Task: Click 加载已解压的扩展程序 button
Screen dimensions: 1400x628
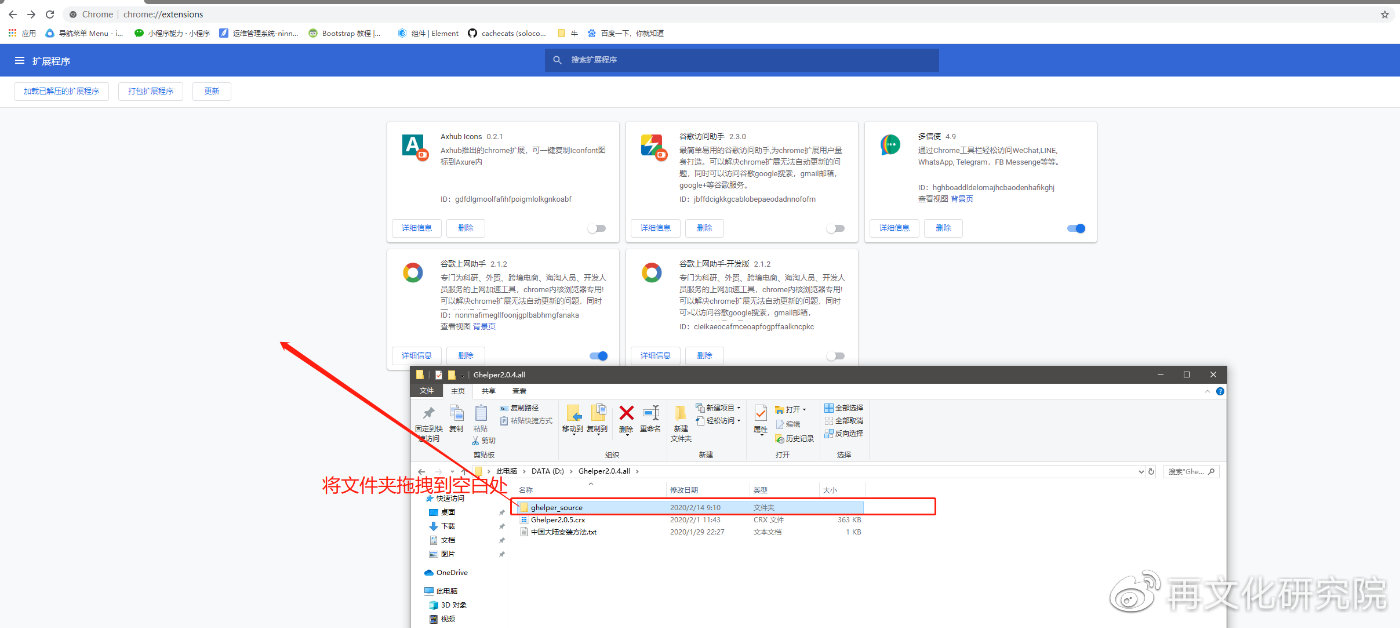Action: pos(62,91)
